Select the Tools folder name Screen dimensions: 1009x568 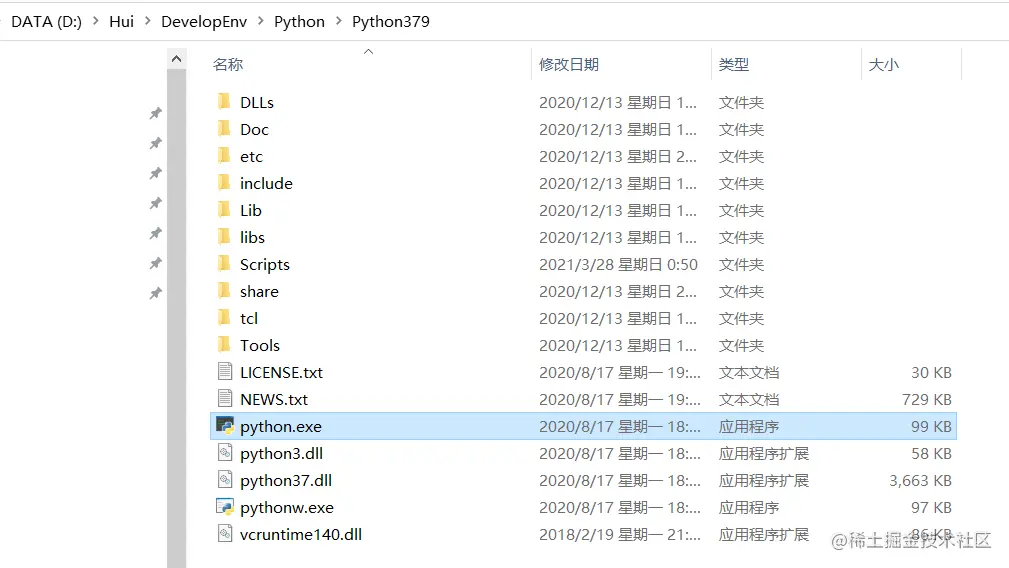pos(260,345)
